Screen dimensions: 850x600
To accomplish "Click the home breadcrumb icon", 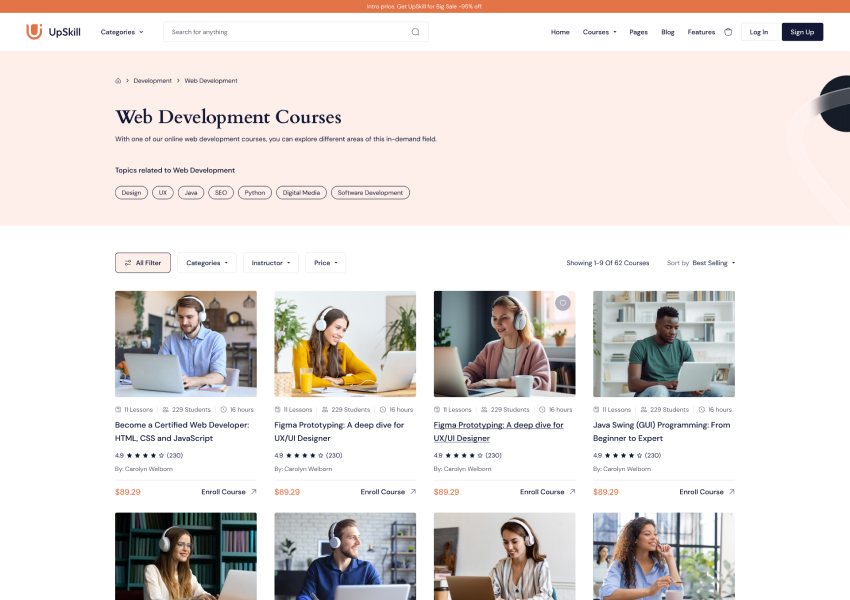I will tap(118, 81).
